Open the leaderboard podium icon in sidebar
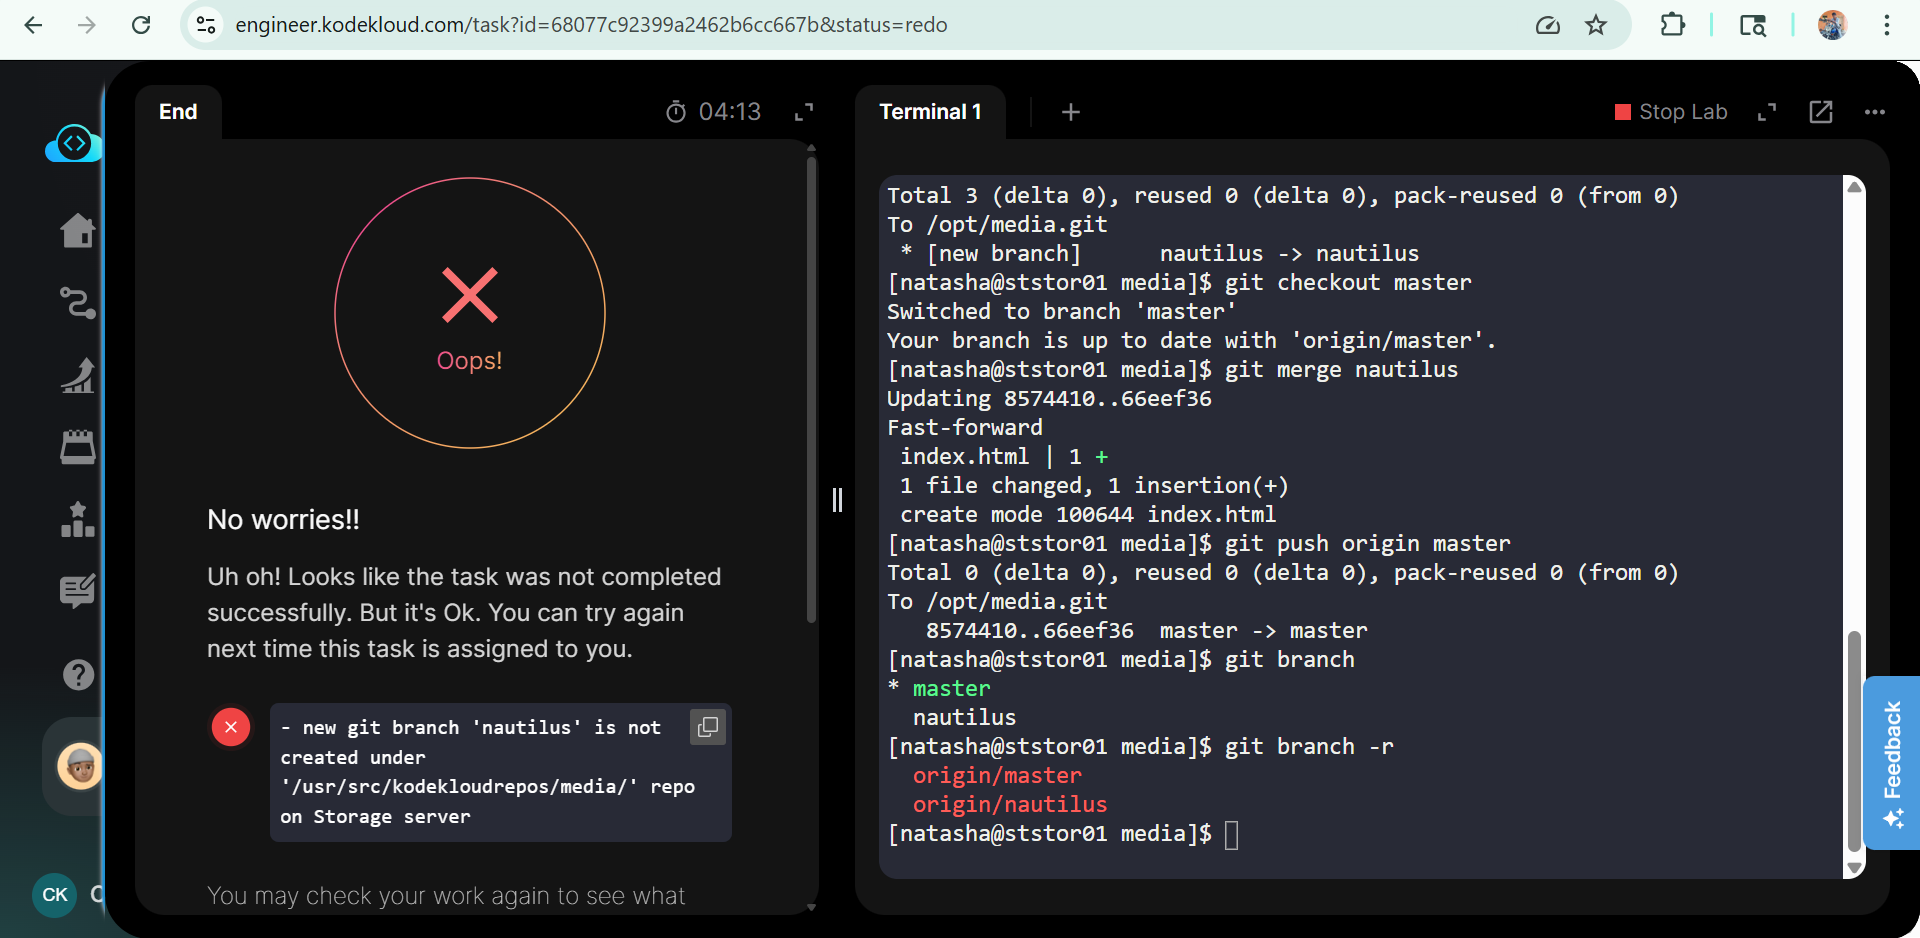 point(77,519)
